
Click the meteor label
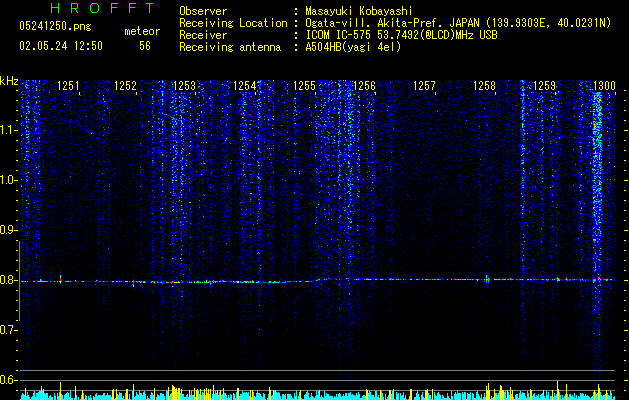(142, 31)
